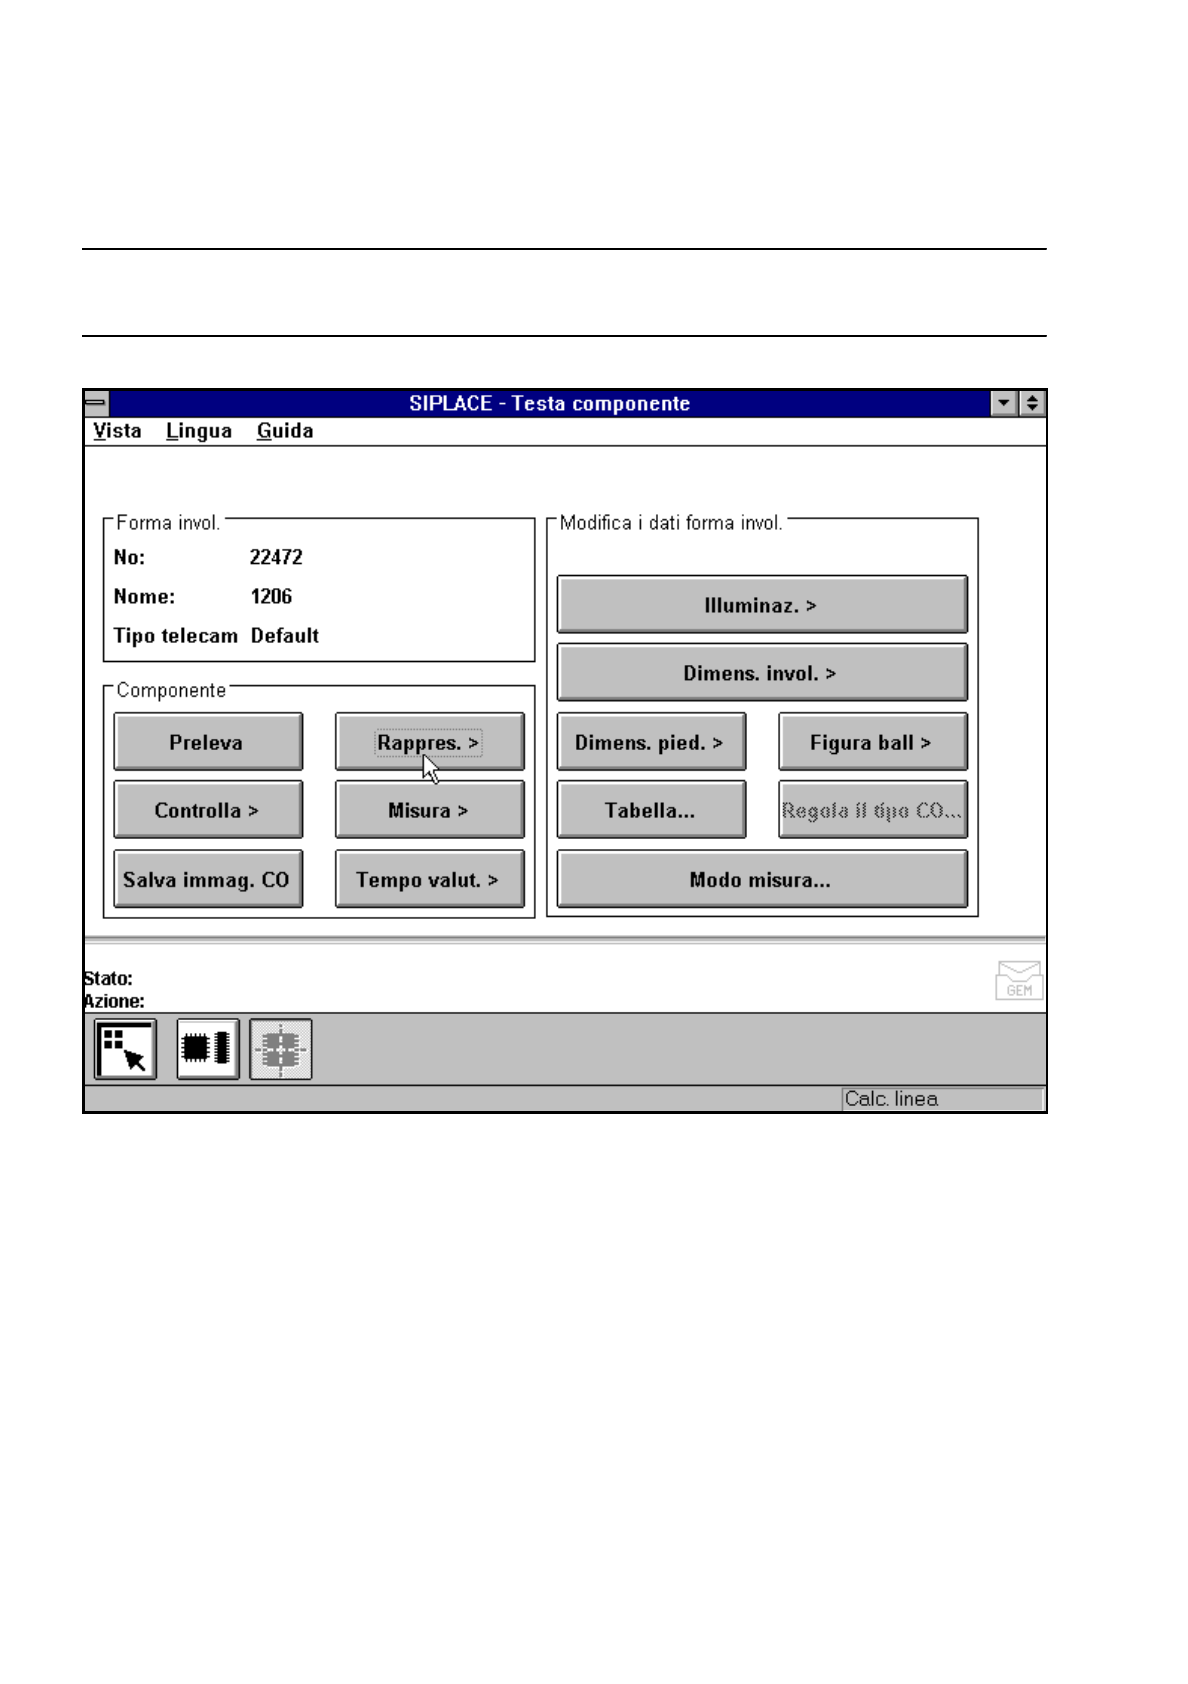The height and width of the screenshot is (1684, 1188).
Task: Click the maximize/restore title bar button
Action: point(1032,403)
